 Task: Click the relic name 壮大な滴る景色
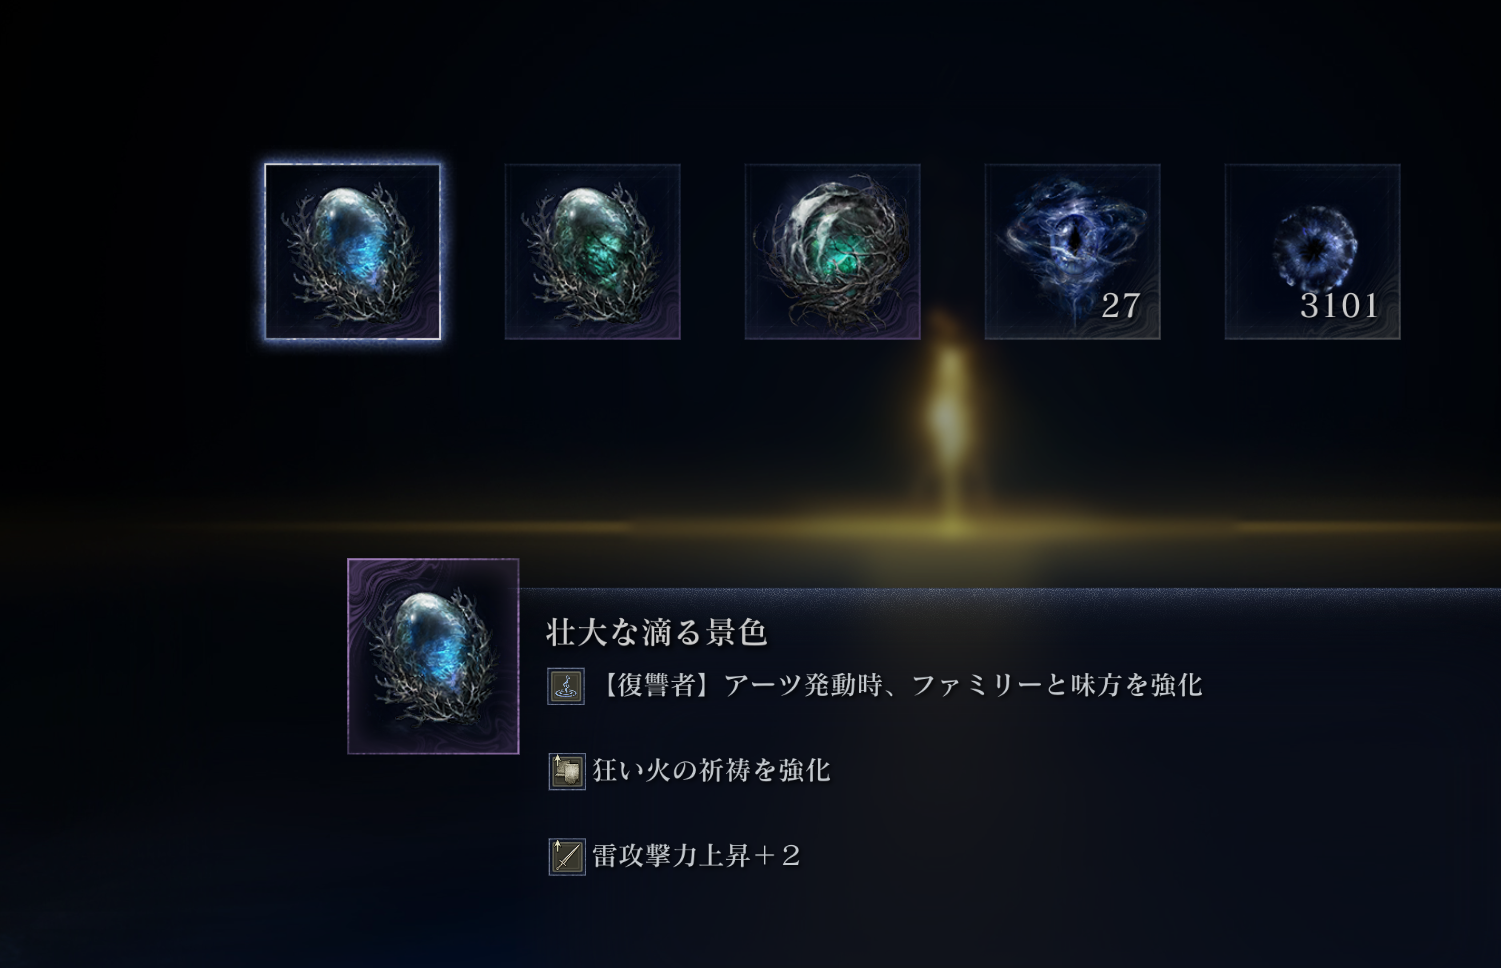point(656,632)
